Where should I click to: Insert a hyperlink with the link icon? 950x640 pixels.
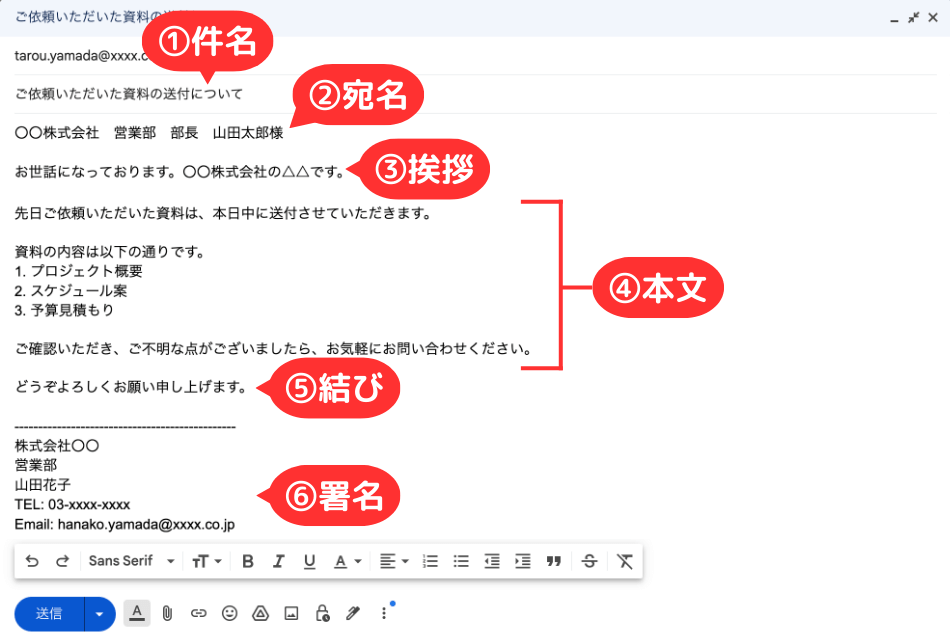click(x=198, y=613)
